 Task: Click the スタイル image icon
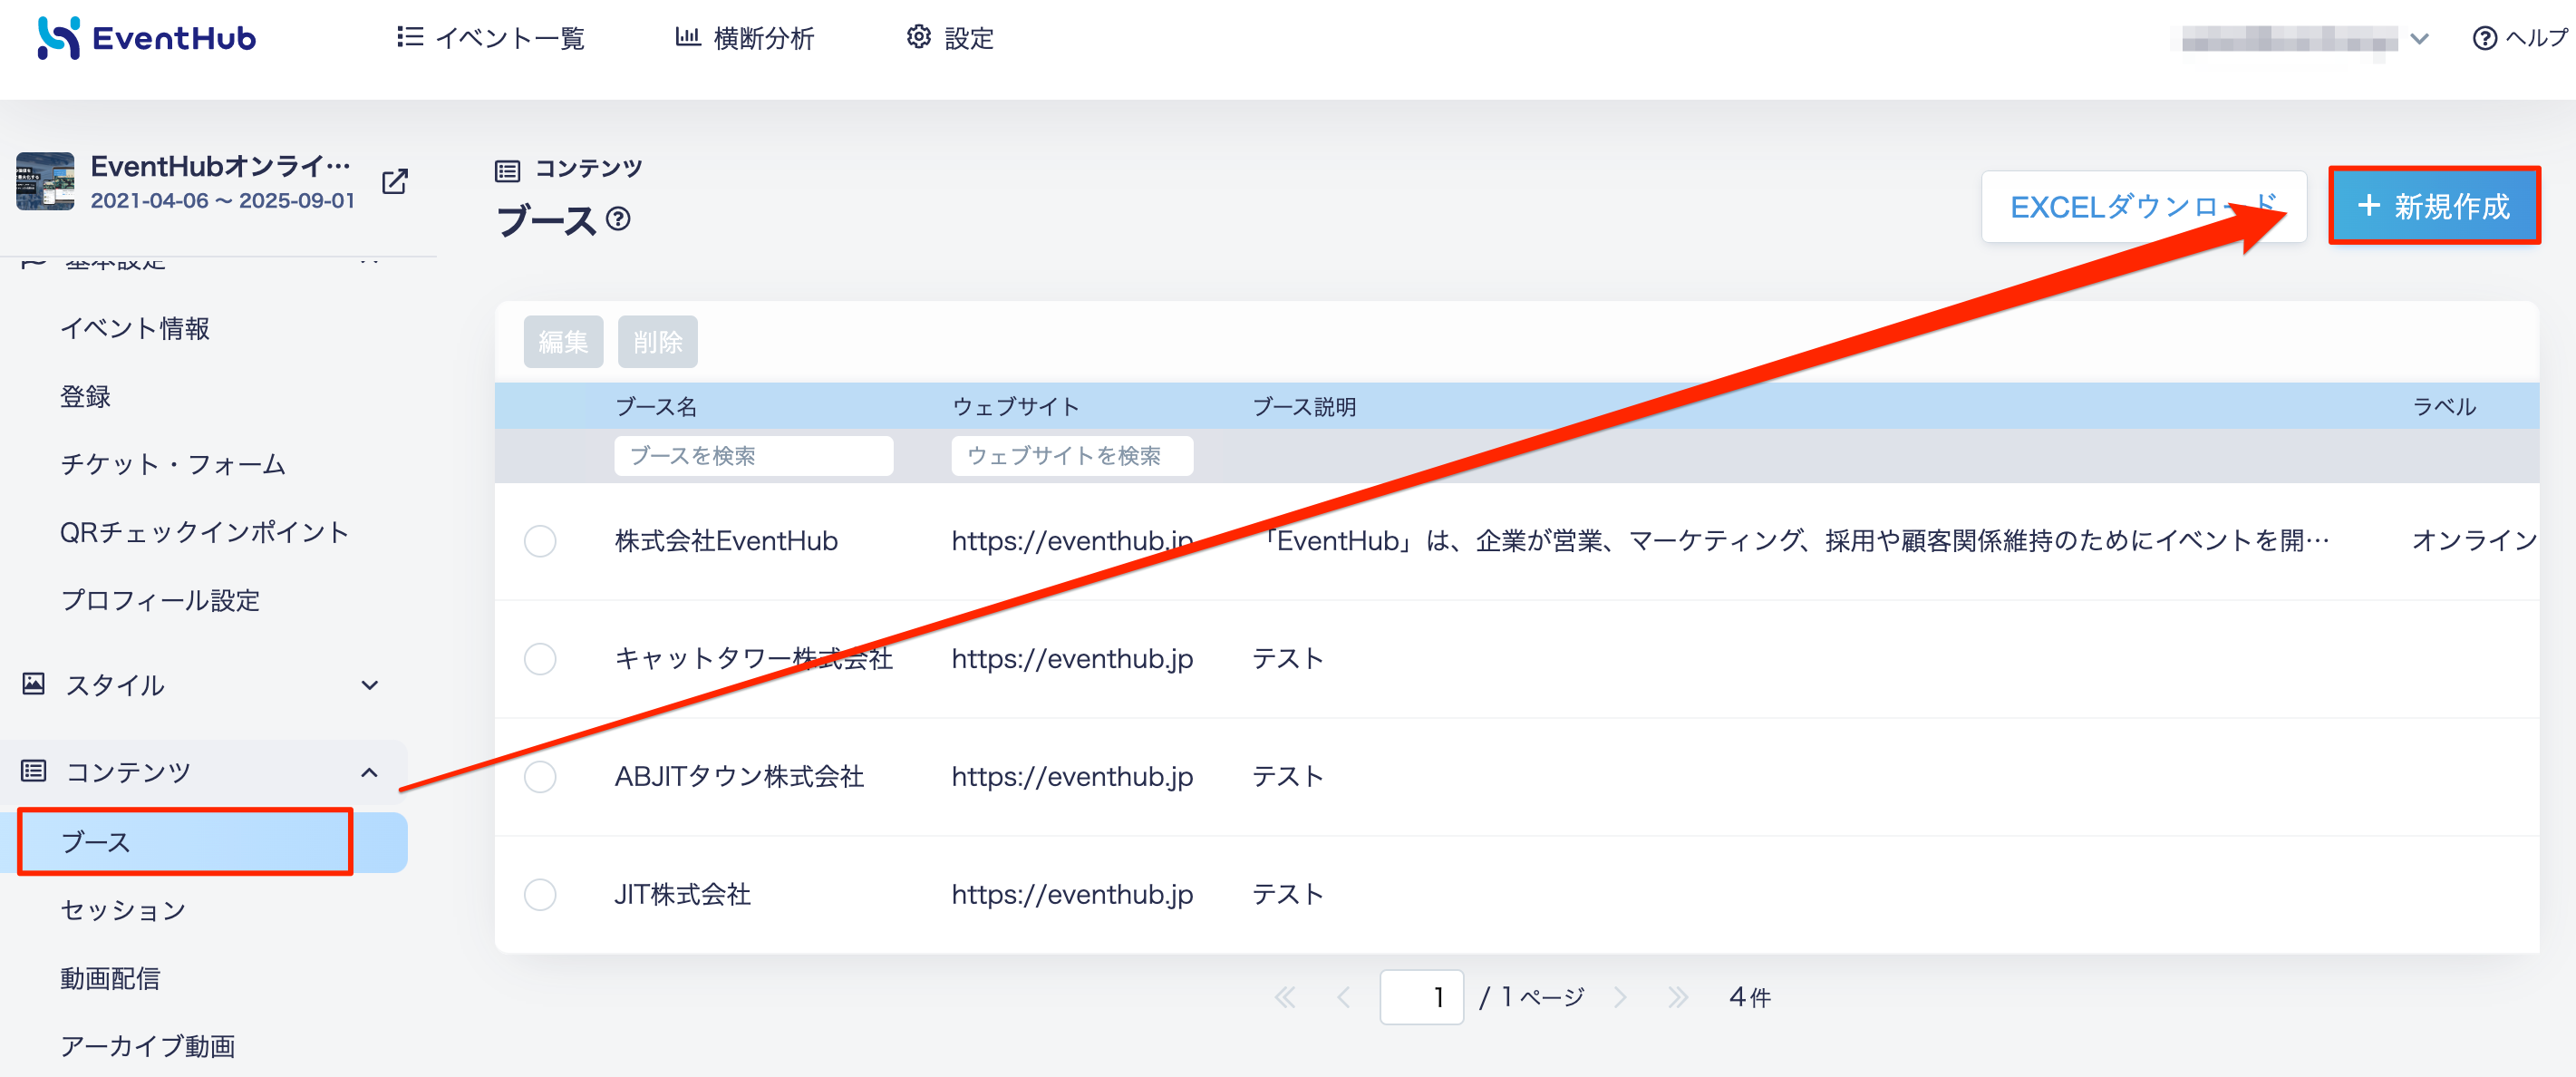click(x=33, y=684)
